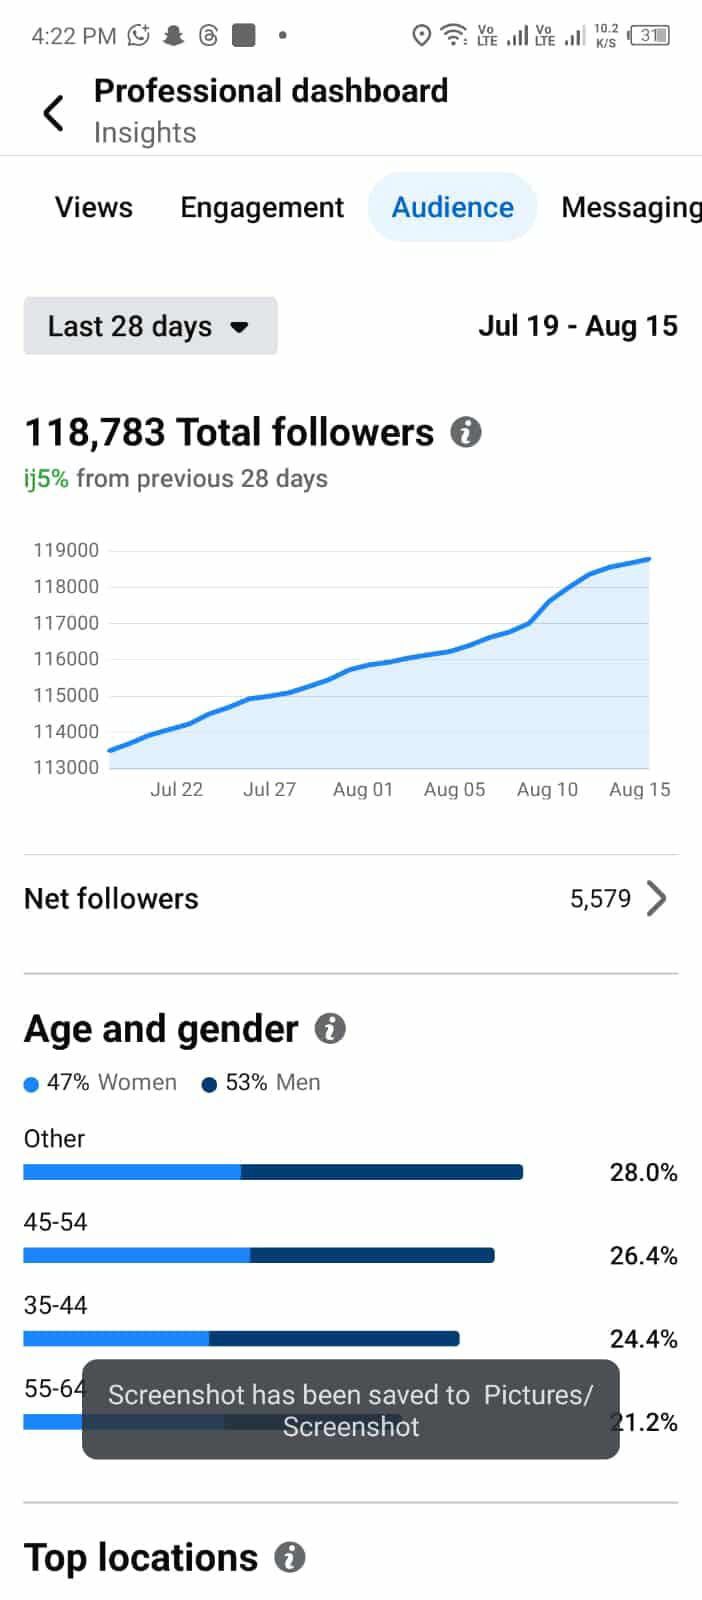Tap the Threads notification icon
Viewport: 702px width, 1600px height.
pyautogui.click(x=208, y=36)
